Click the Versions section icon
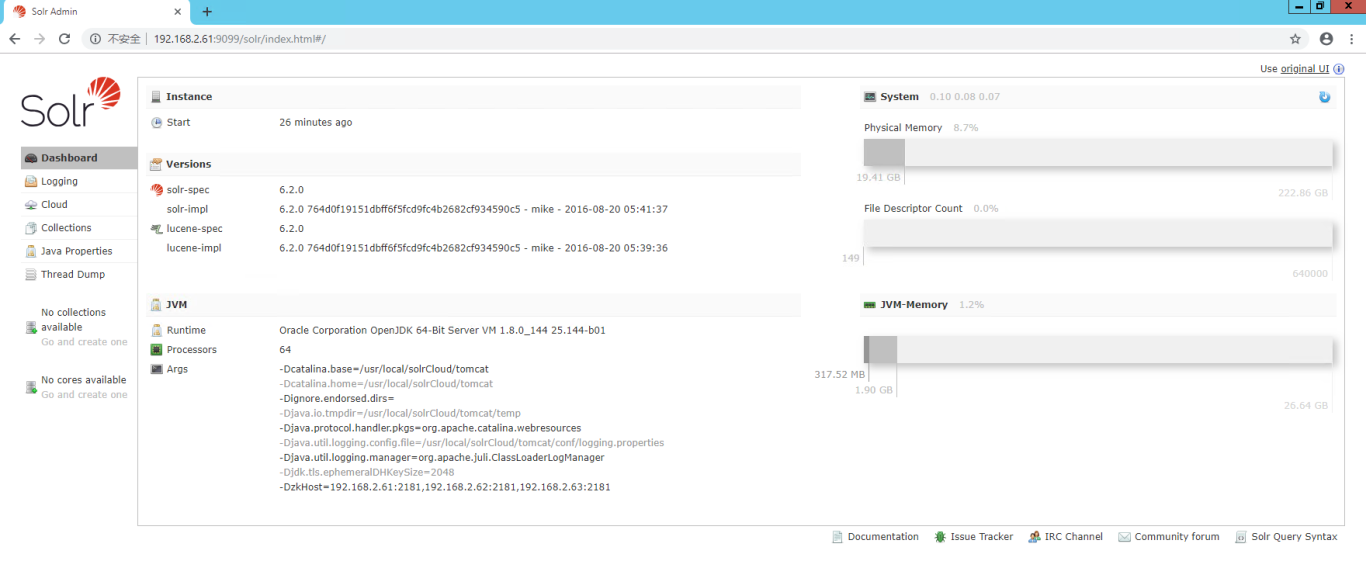 (x=156, y=164)
